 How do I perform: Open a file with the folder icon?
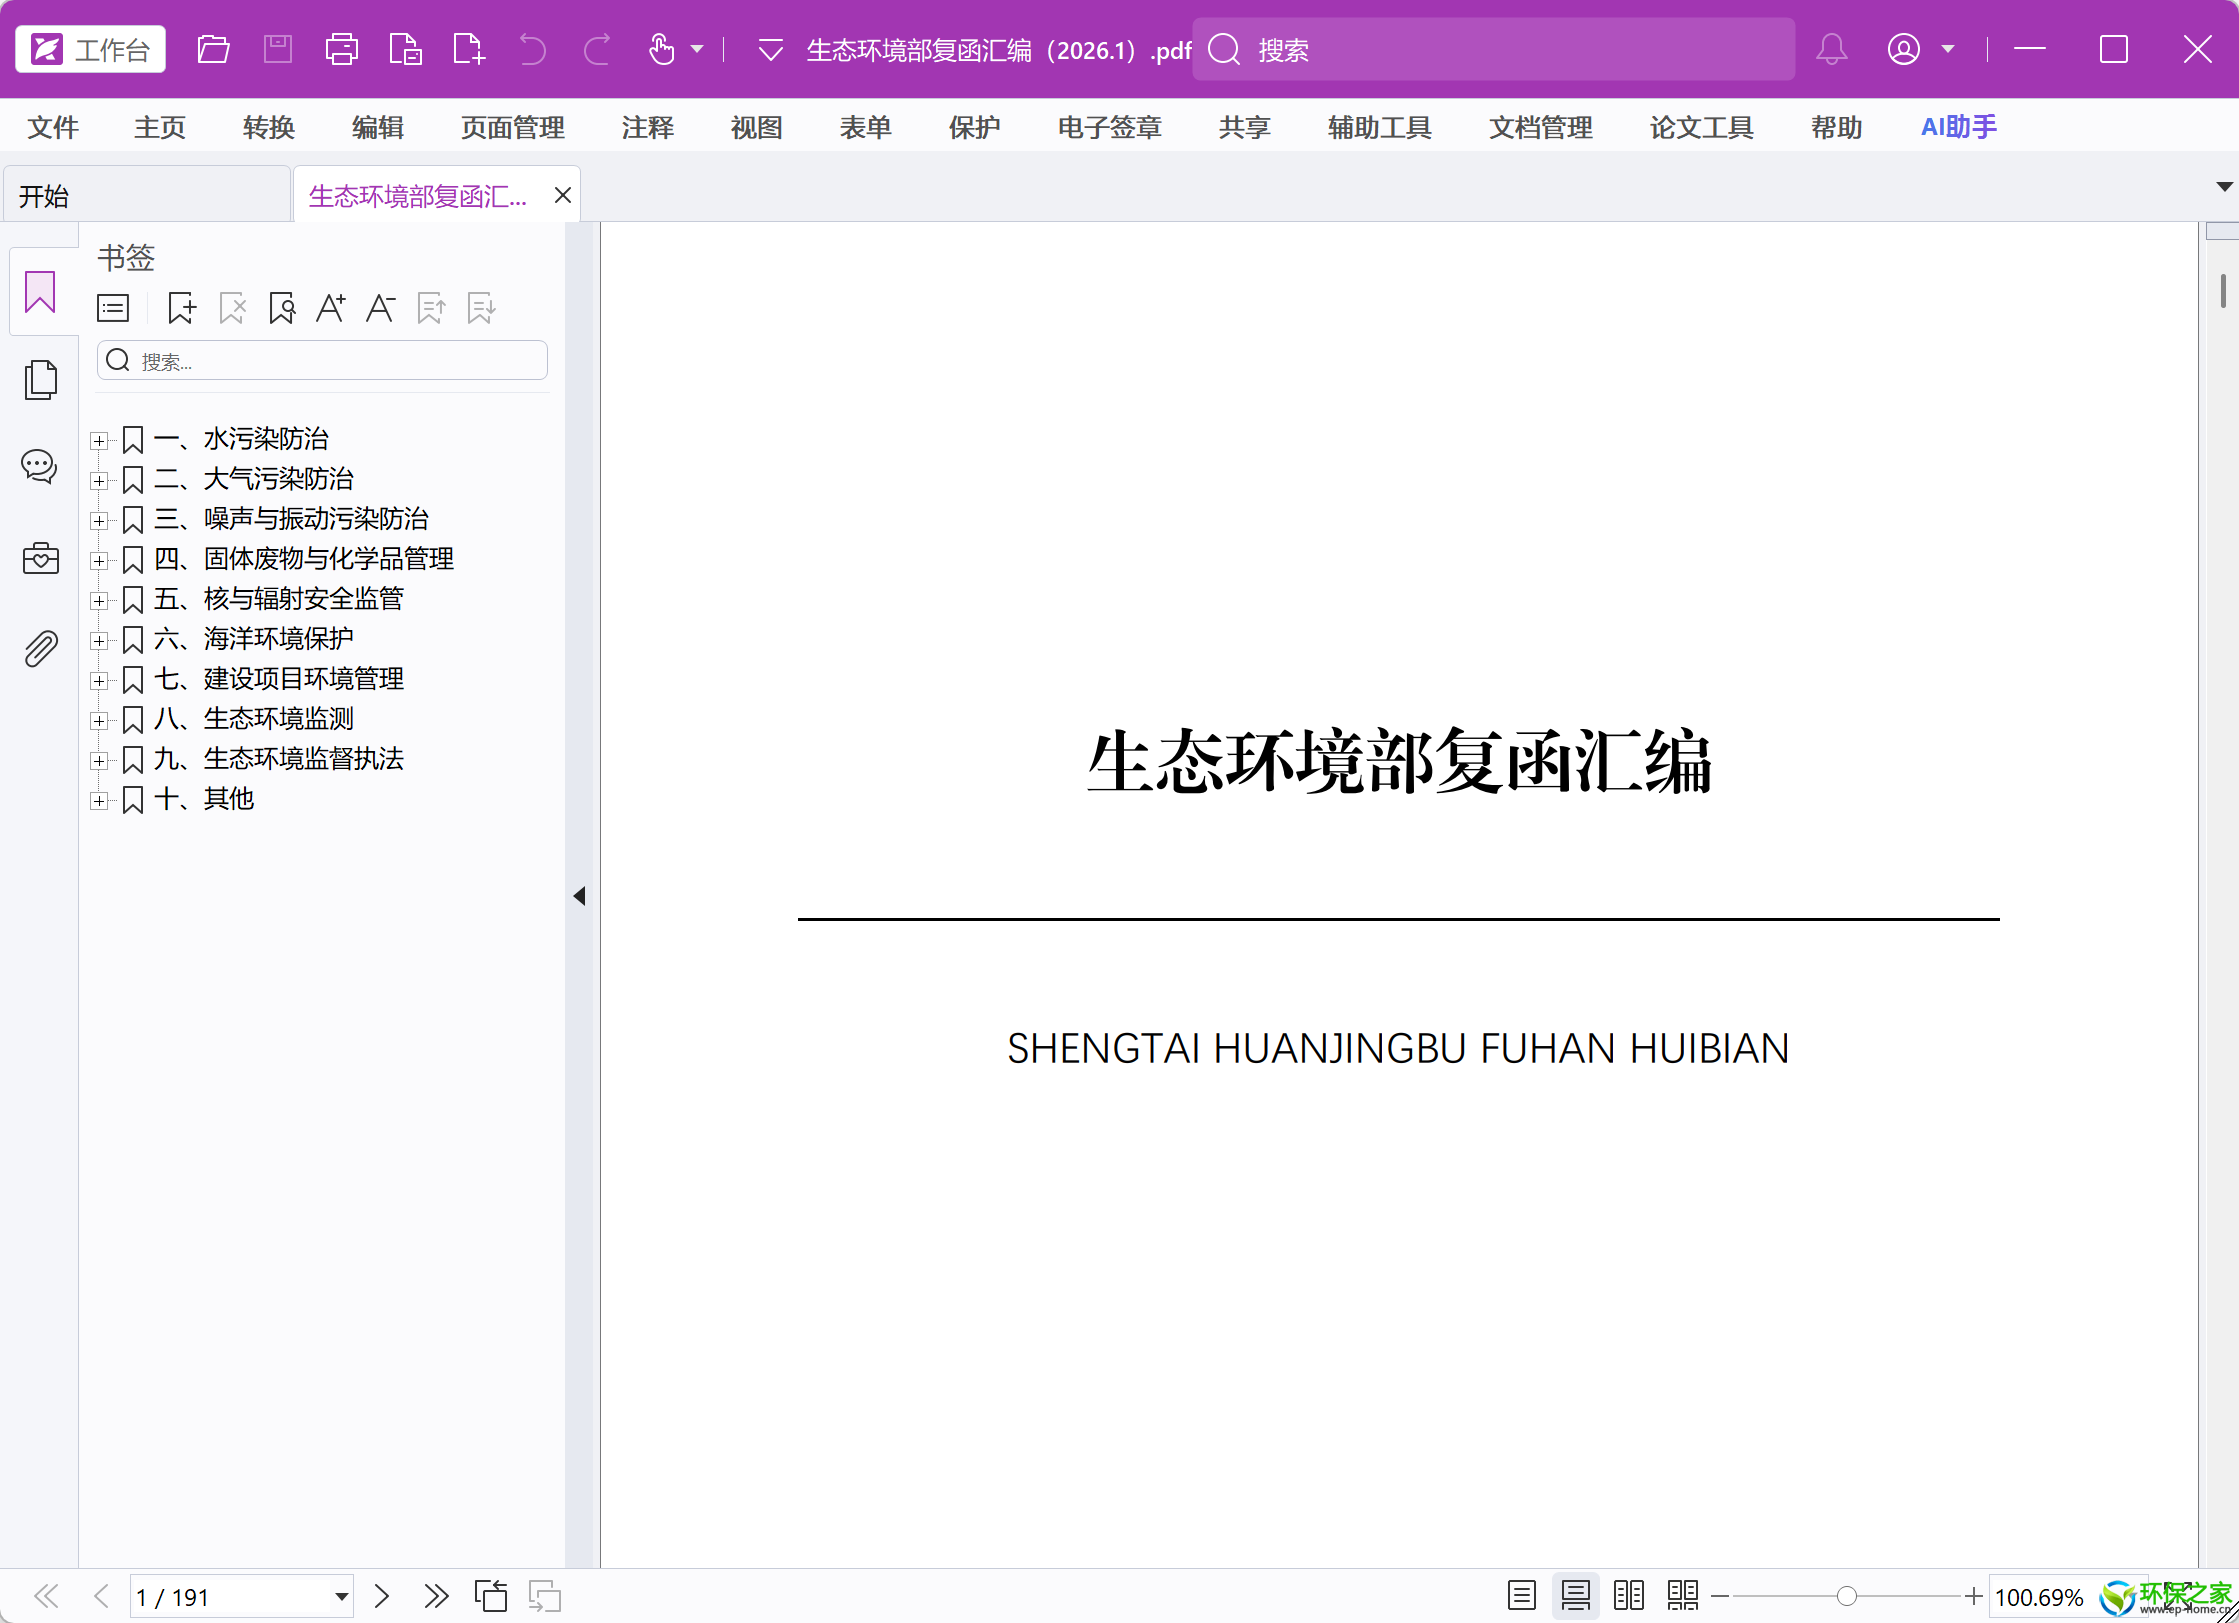pos(213,49)
